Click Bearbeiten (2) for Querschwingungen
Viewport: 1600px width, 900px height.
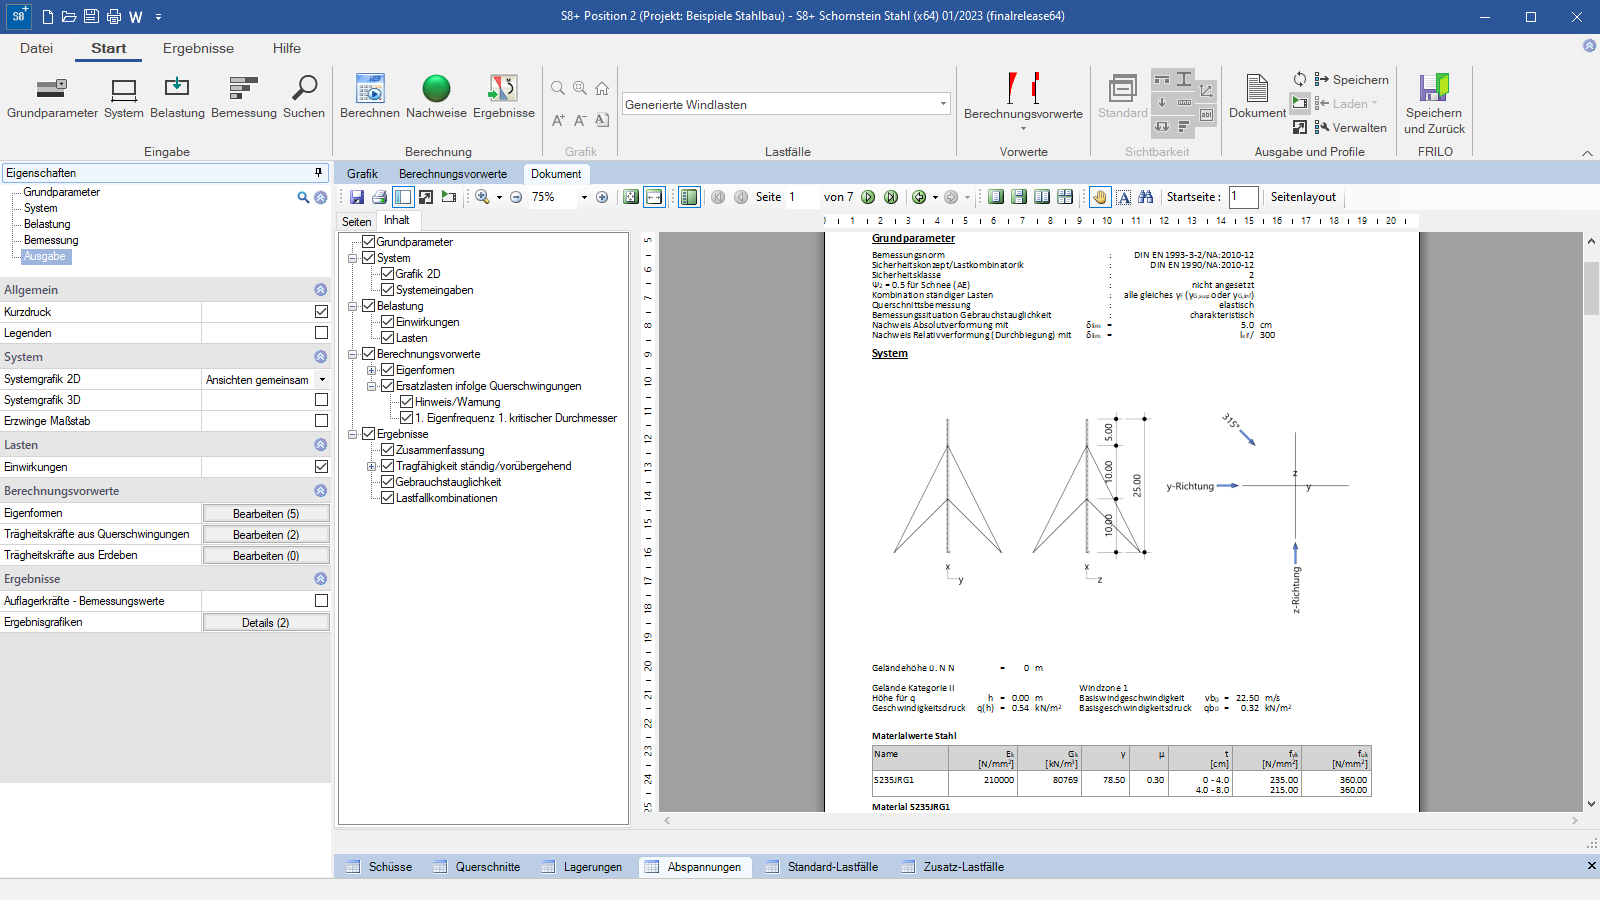tap(266, 534)
